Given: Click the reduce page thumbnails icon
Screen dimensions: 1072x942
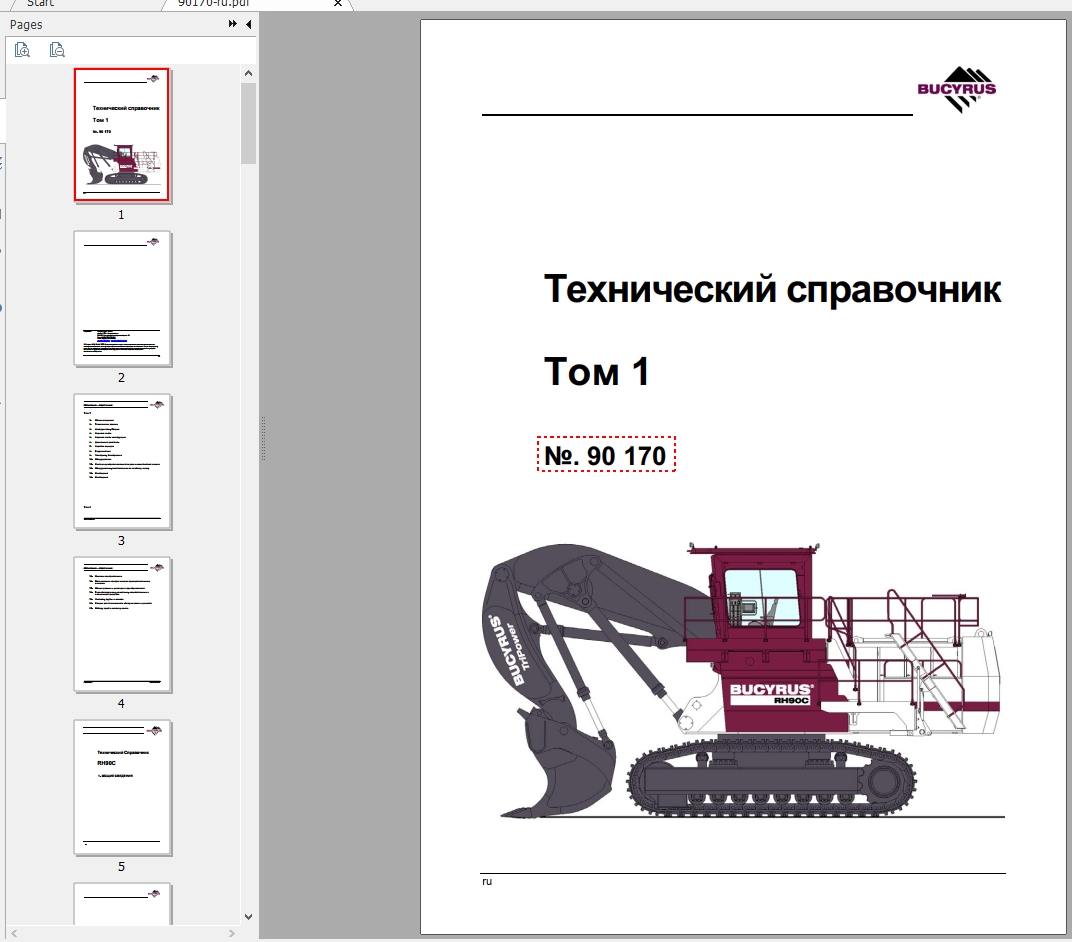Looking at the screenshot, I should point(57,50).
